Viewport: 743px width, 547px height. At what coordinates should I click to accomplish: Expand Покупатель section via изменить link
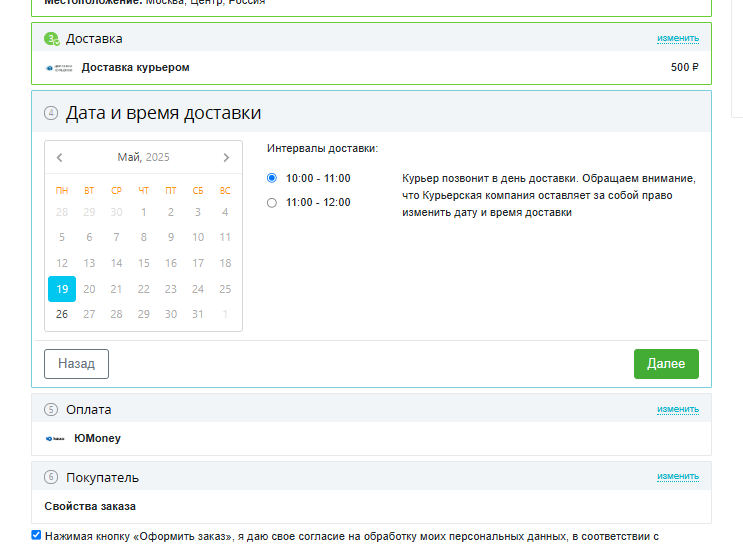click(x=677, y=477)
